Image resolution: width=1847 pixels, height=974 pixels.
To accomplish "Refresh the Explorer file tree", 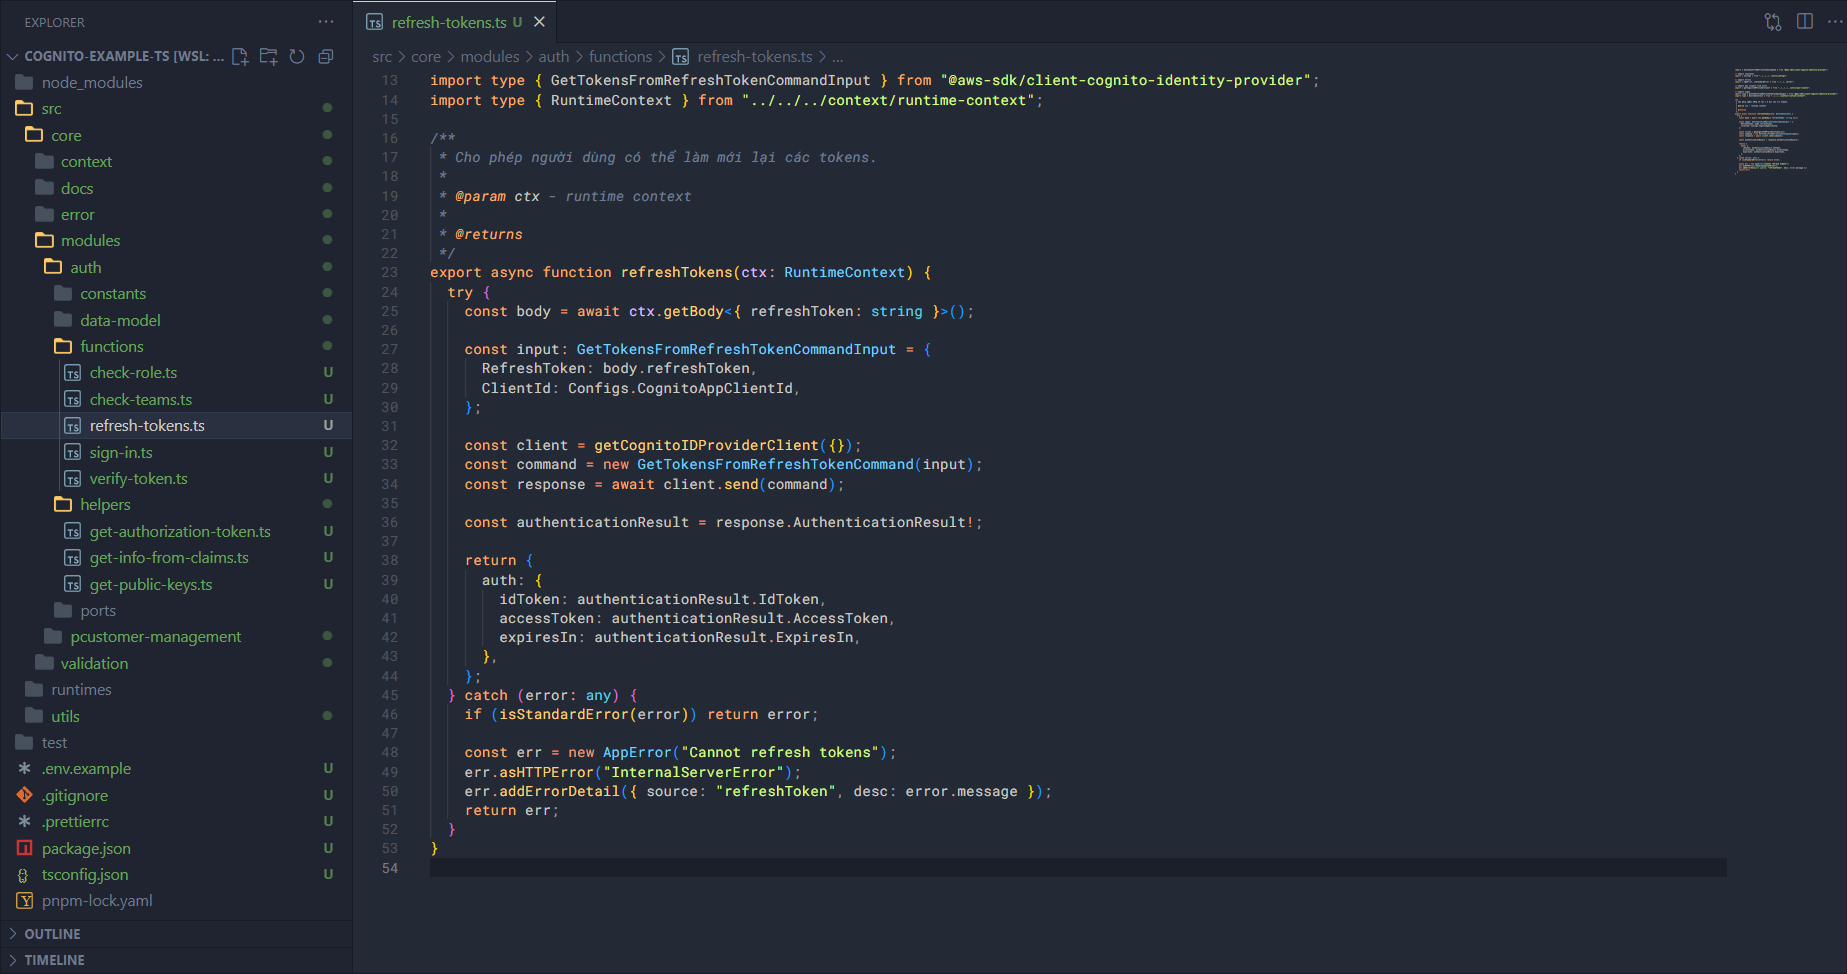I will [x=297, y=57].
